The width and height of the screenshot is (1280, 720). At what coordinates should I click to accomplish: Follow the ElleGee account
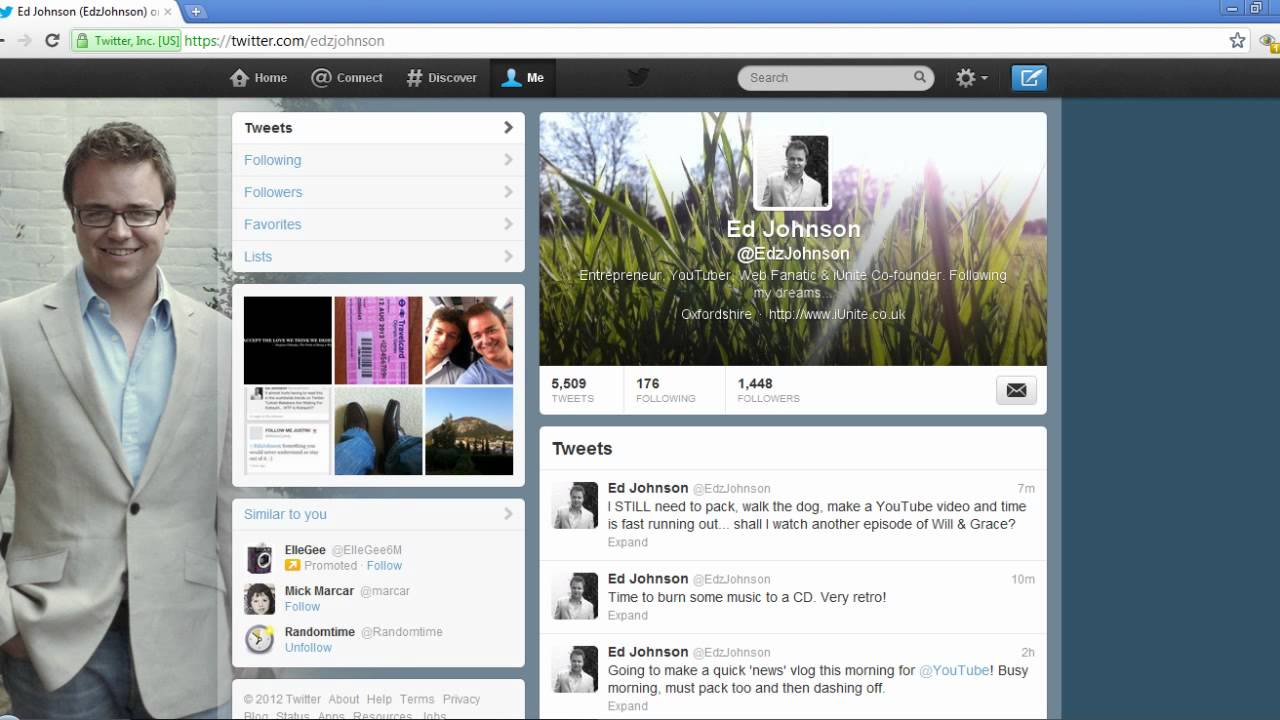click(384, 566)
